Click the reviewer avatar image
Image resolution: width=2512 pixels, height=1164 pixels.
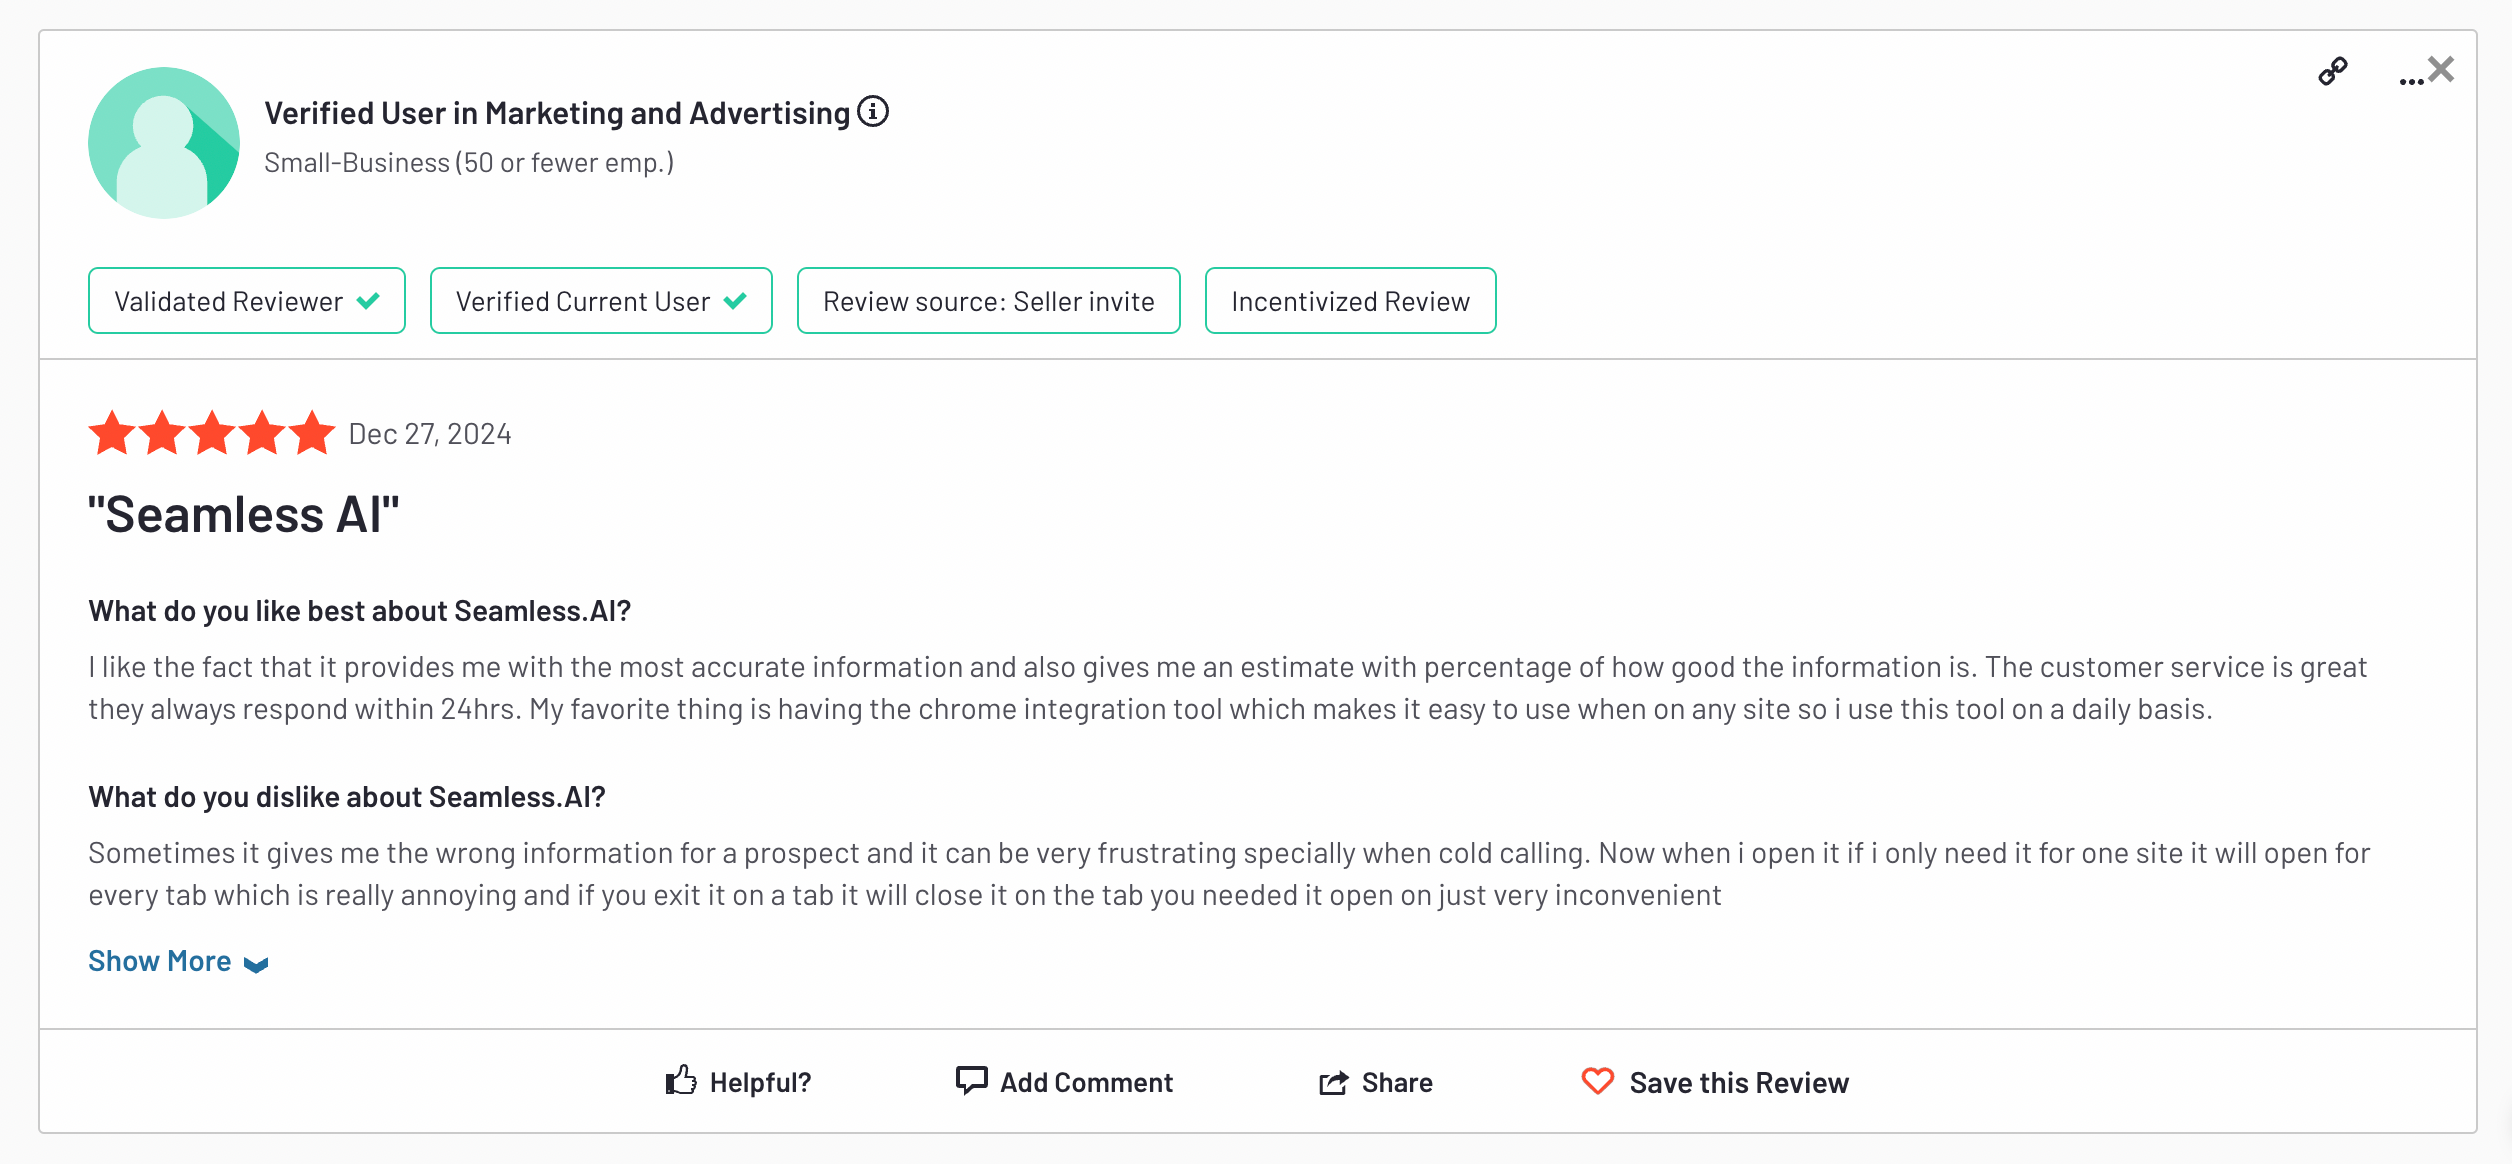click(x=164, y=143)
